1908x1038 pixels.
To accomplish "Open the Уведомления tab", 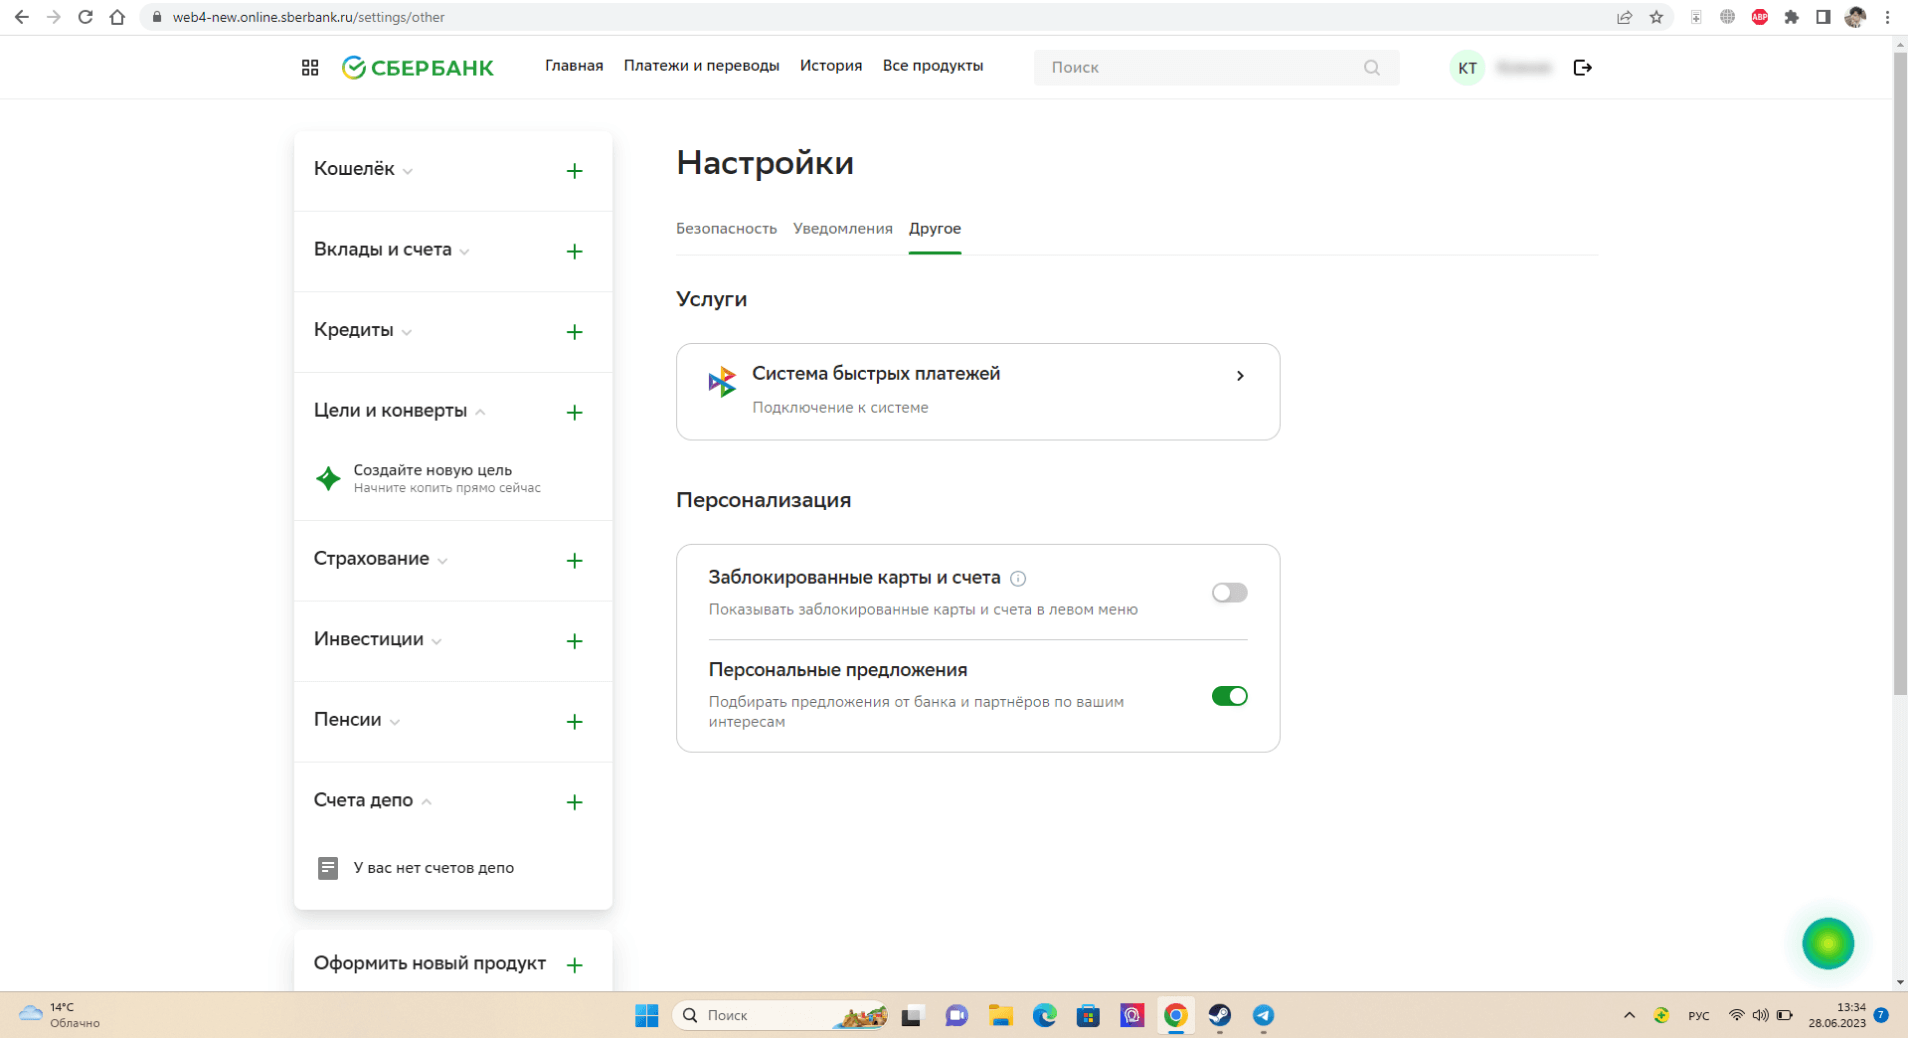I will point(842,228).
